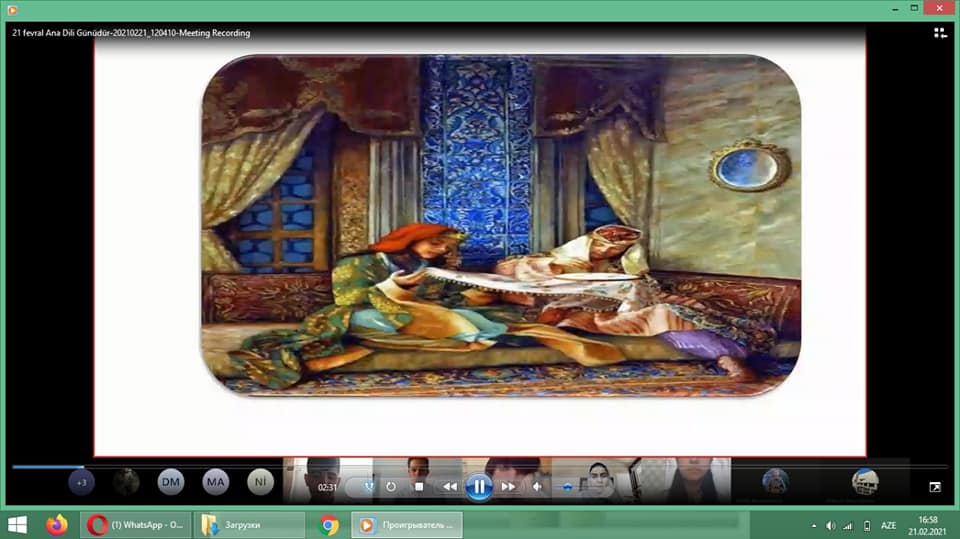The height and width of the screenshot is (539, 960).
Task: Click the DM participant avatar
Action: (x=171, y=483)
